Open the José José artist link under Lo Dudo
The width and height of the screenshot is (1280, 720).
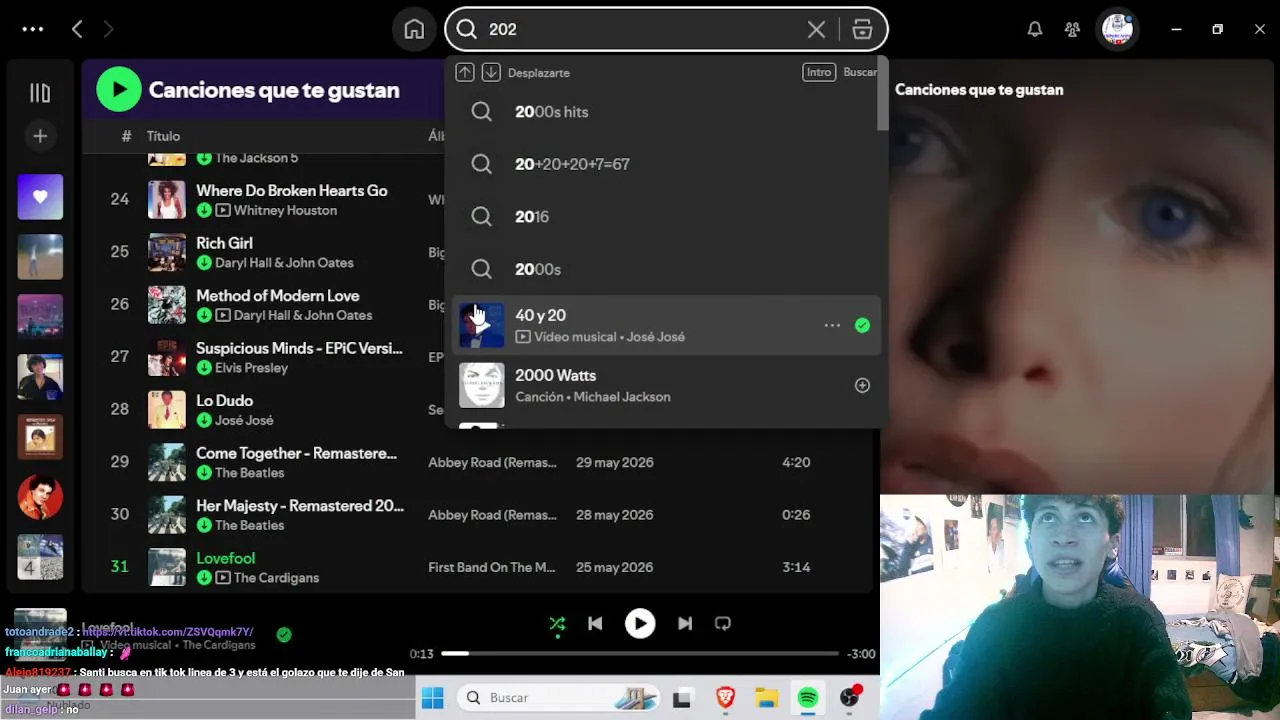[x=244, y=420]
